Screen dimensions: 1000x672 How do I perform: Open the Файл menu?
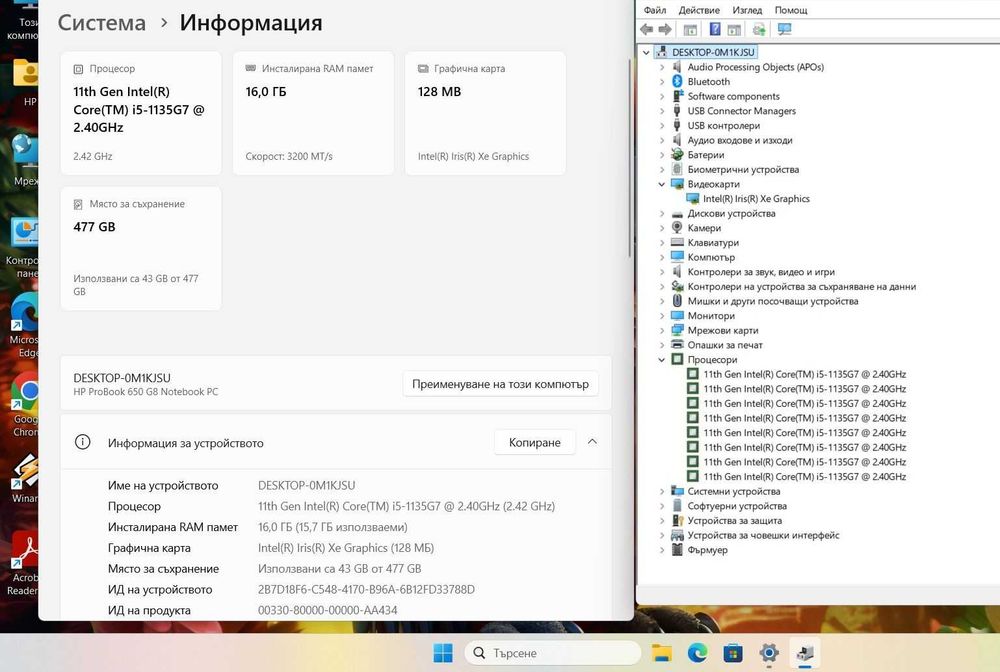(655, 10)
